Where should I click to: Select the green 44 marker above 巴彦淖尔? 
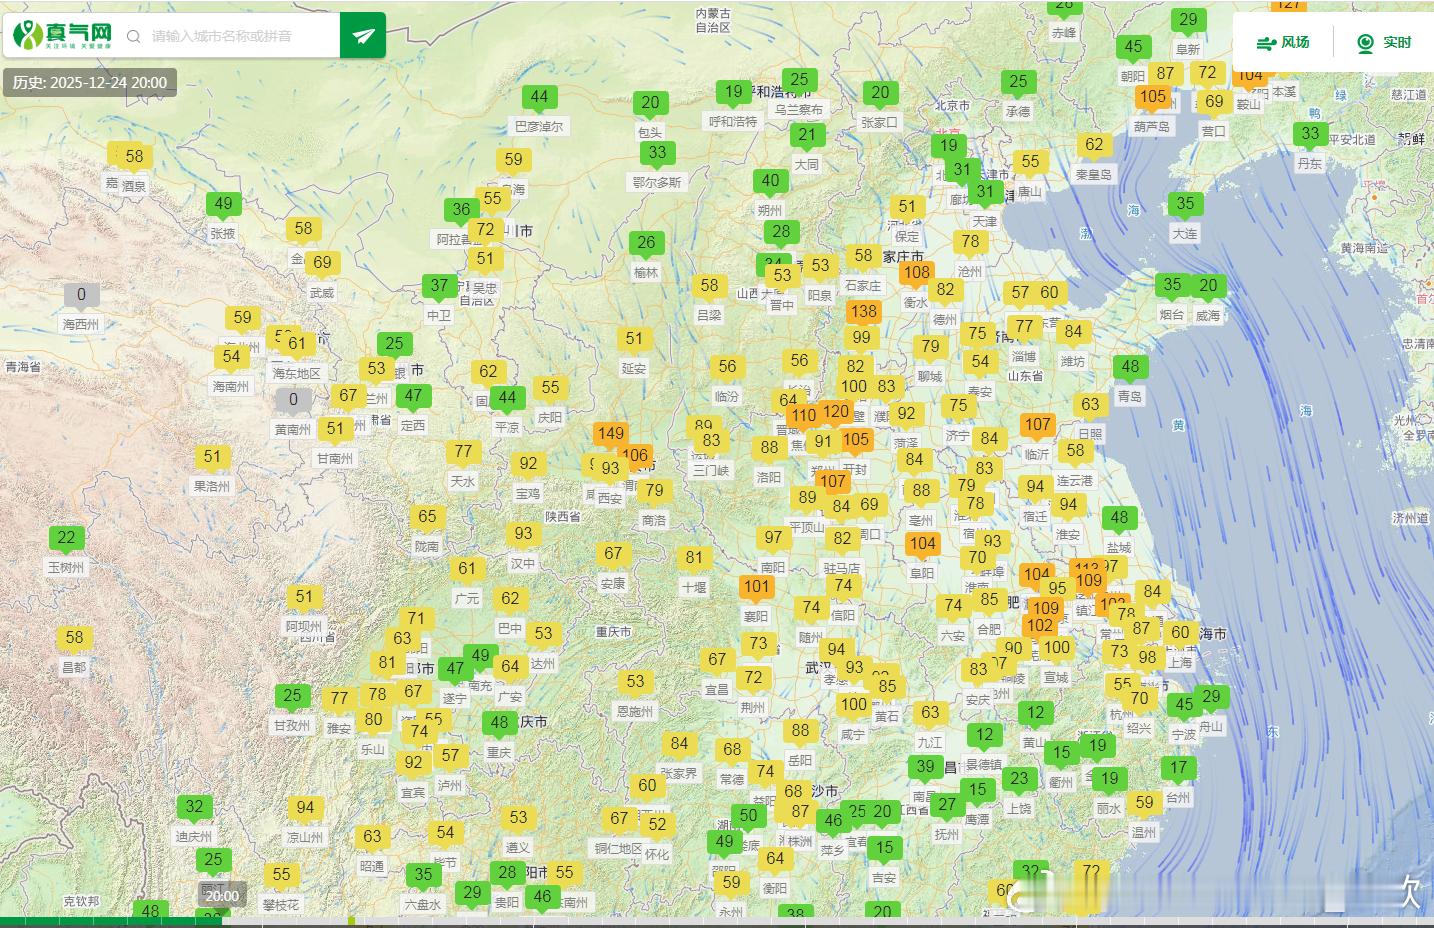coord(539,98)
